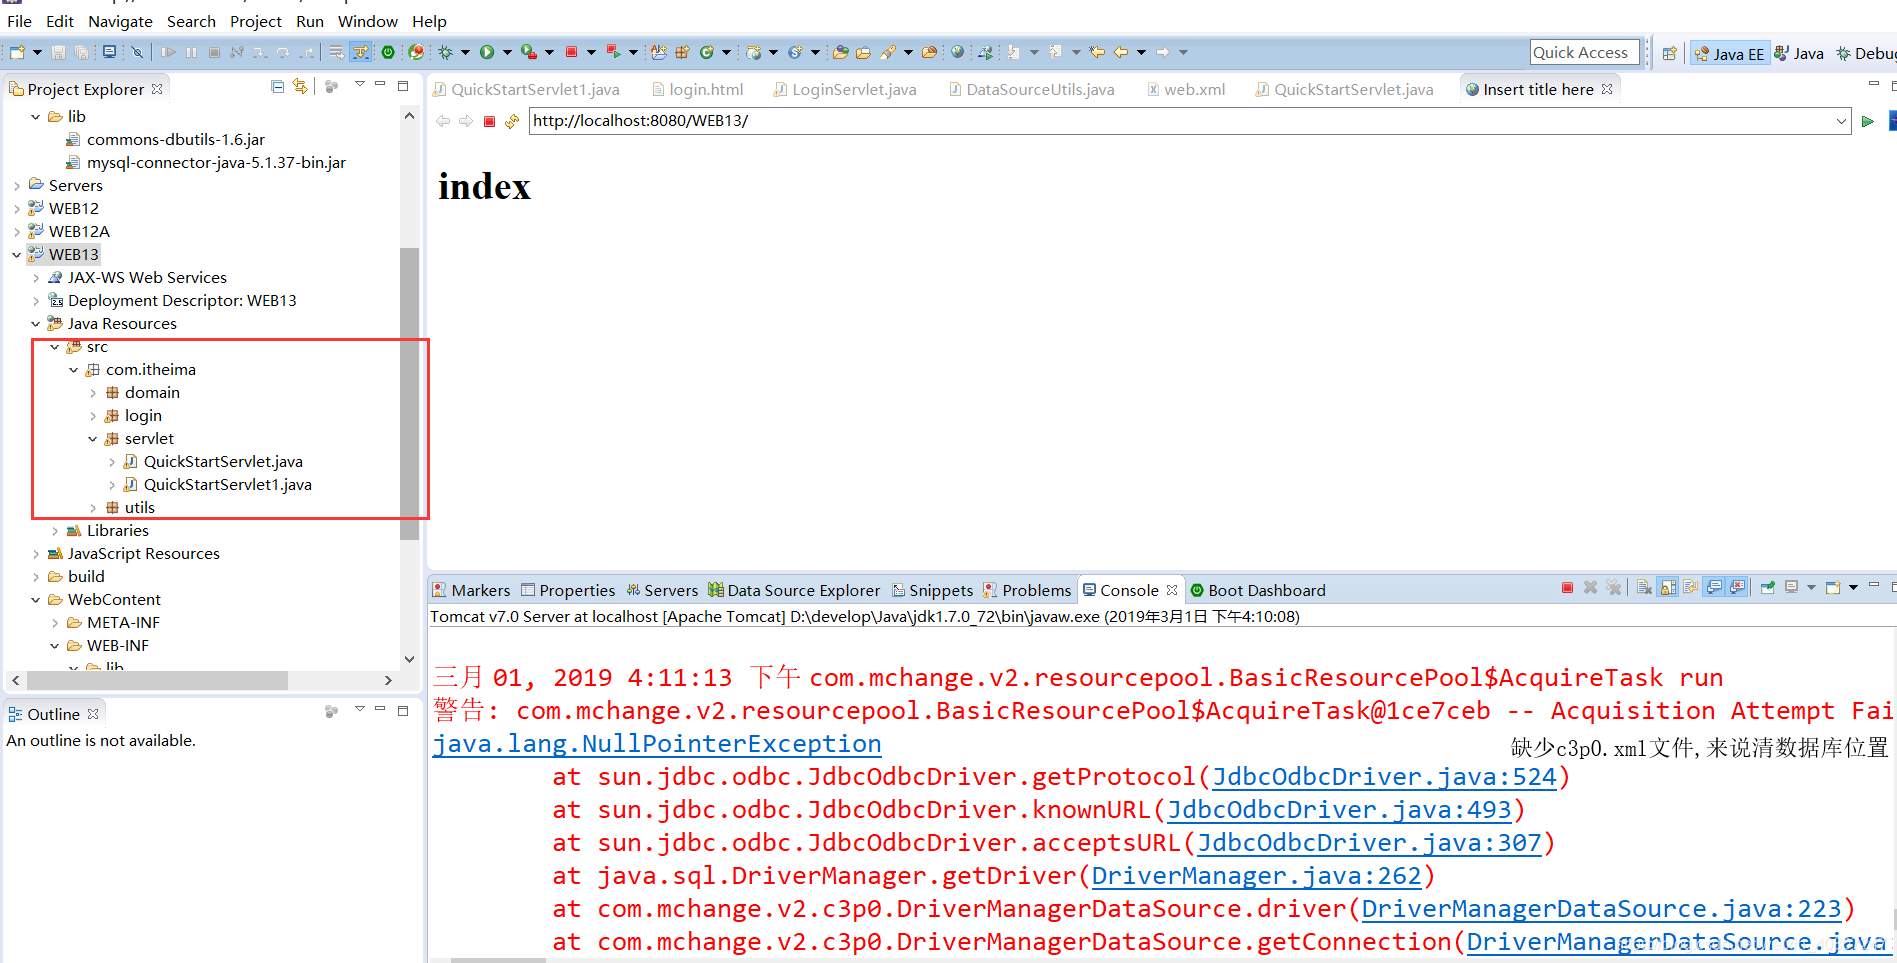The image size is (1897, 963).
Task: Open the URL history dropdown
Action: (1841, 121)
